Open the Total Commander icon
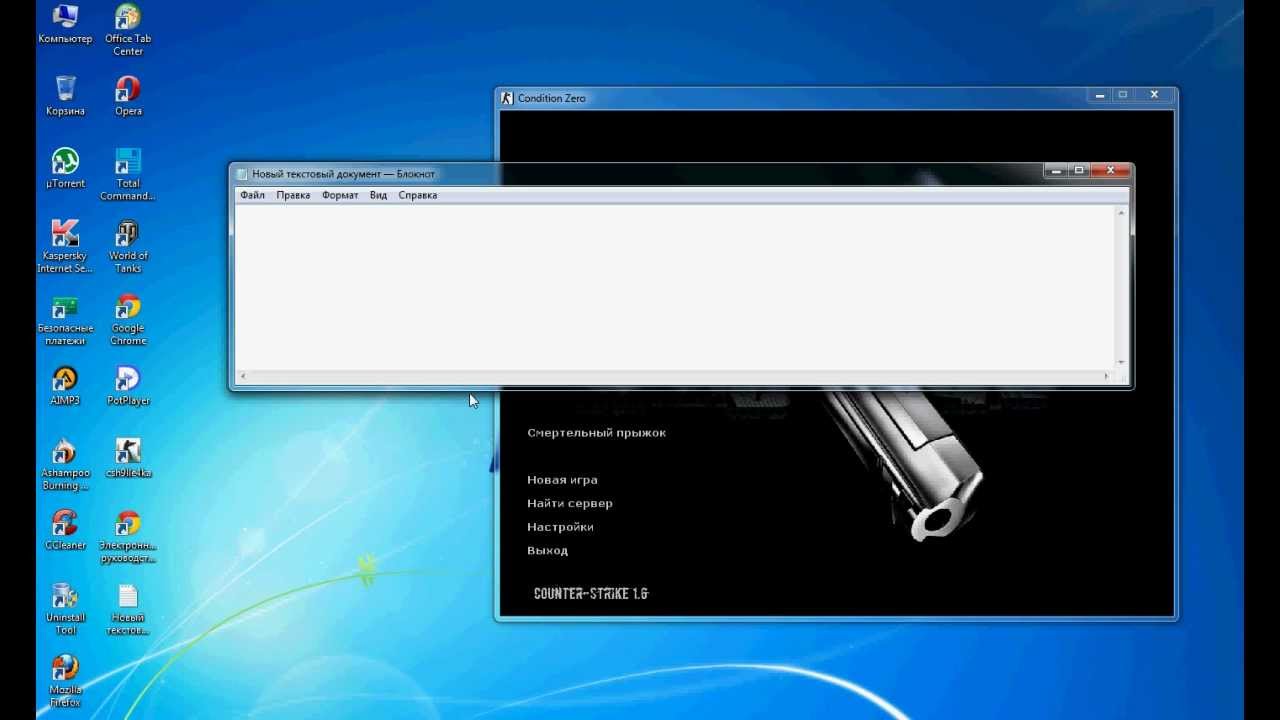The image size is (1280, 720). click(x=128, y=174)
